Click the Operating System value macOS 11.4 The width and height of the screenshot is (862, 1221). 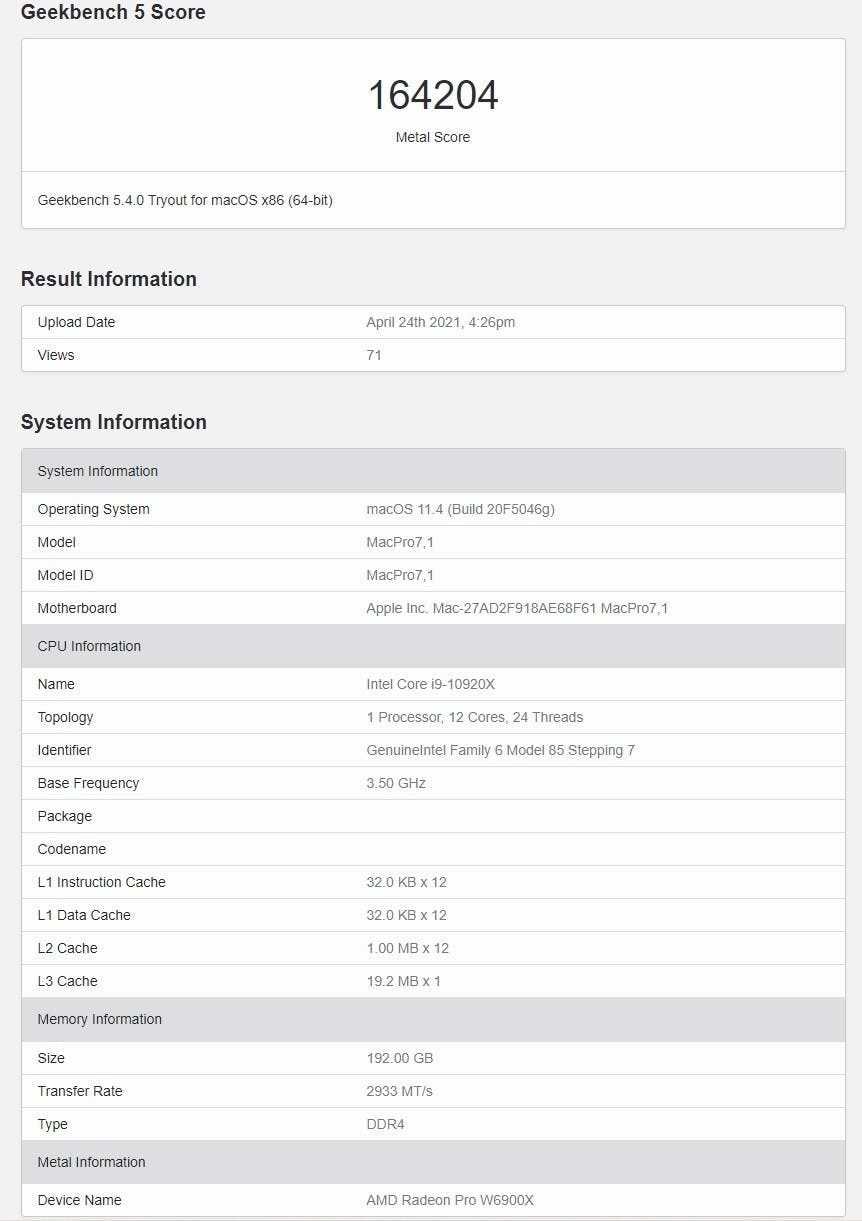pos(460,509)
